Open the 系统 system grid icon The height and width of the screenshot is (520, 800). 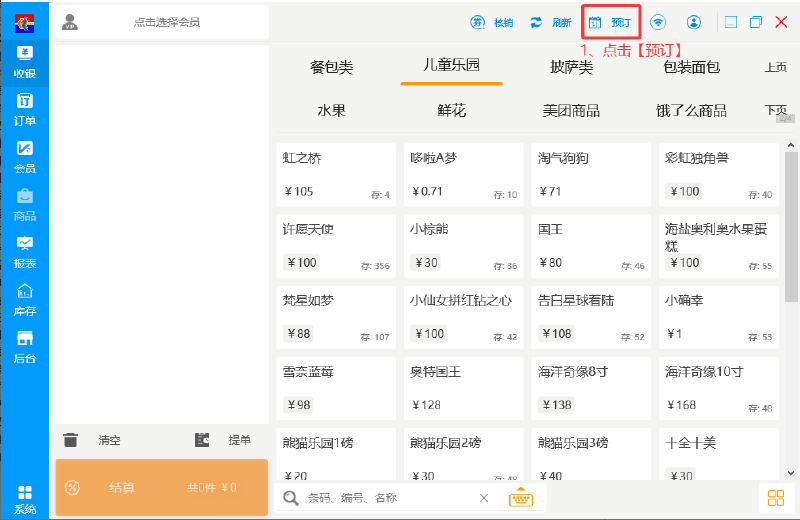24,499
